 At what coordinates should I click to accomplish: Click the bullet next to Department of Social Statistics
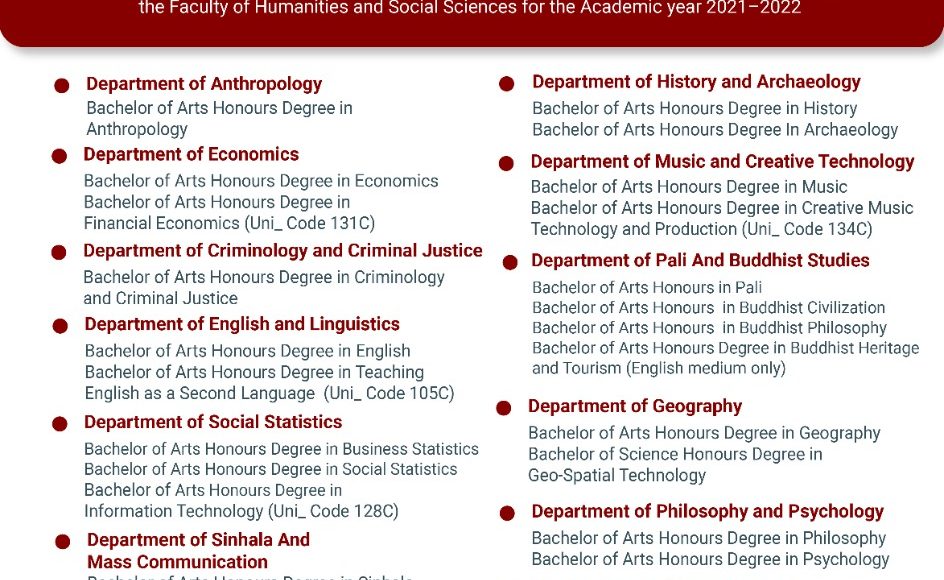click(60, 424)
